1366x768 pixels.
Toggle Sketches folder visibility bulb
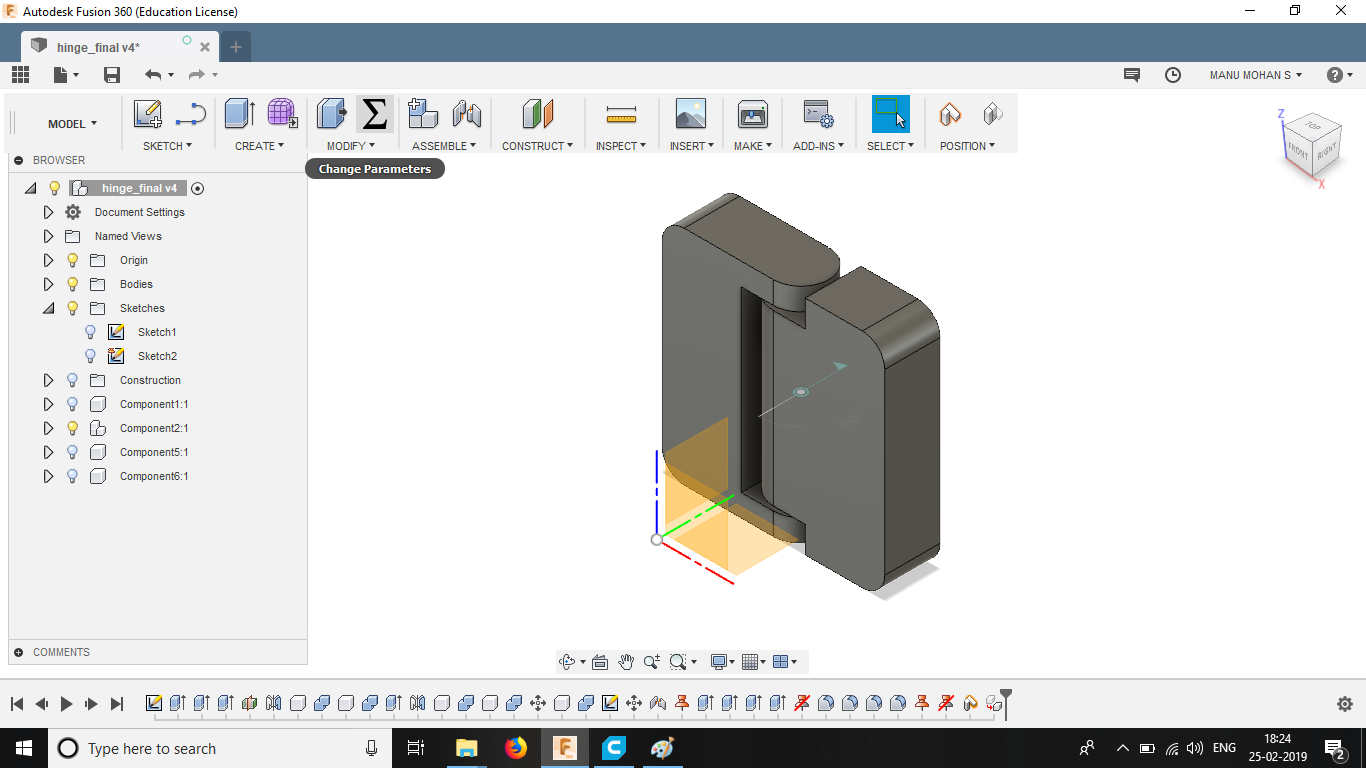click(72, 308)
